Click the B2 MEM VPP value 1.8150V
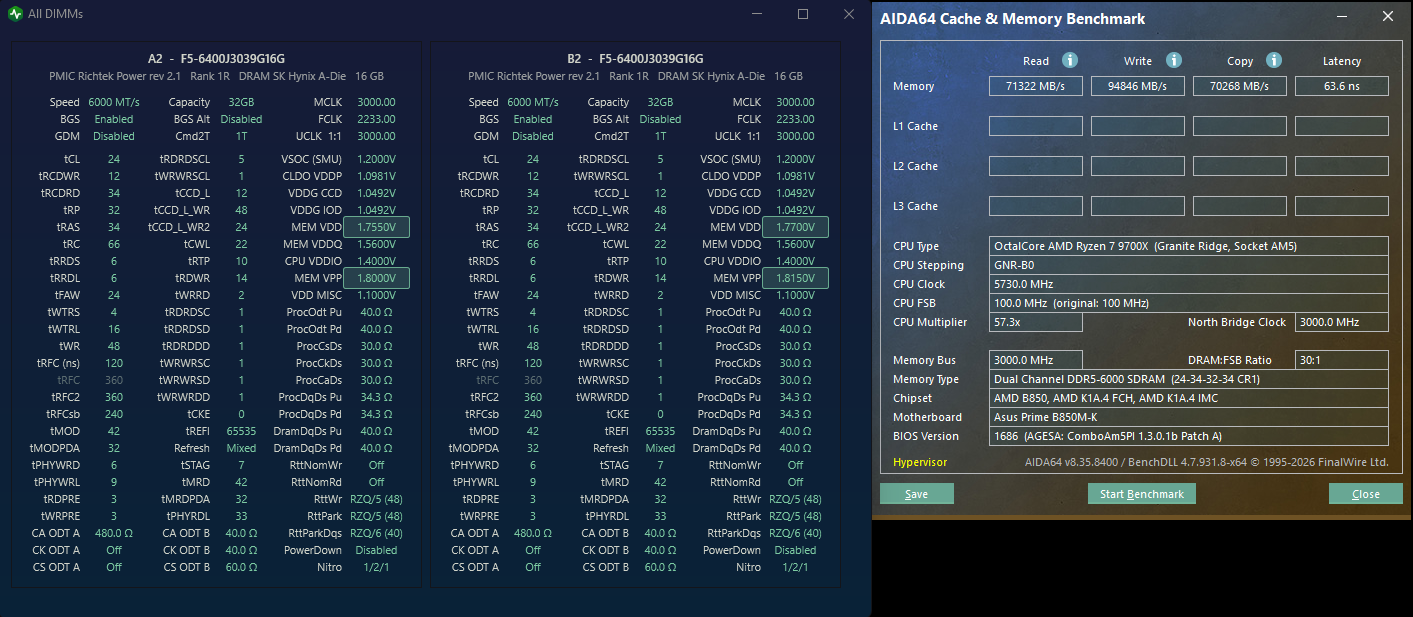 tap(795, 279)
